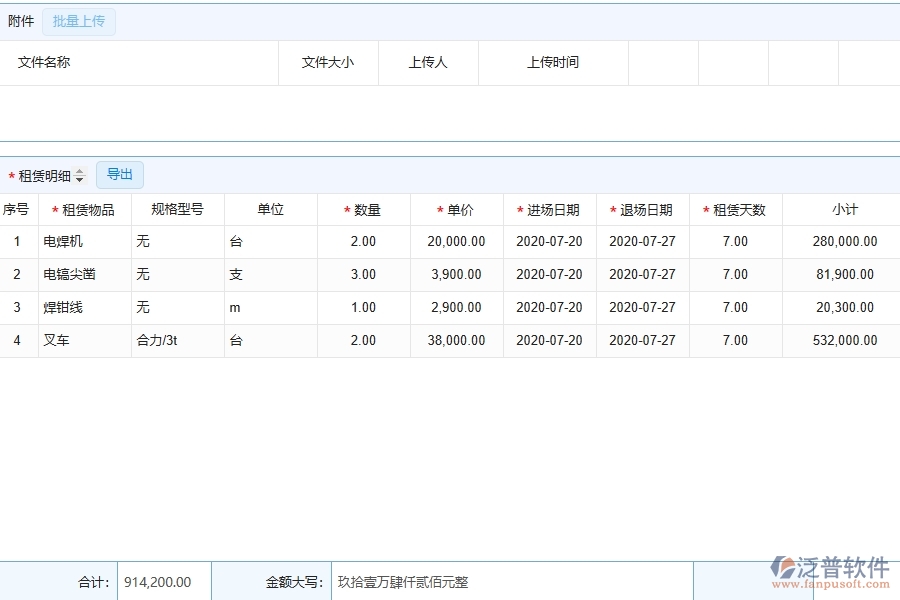Select the 上传时间 column header
Screen dimensions: 900x600
(553, 62)
